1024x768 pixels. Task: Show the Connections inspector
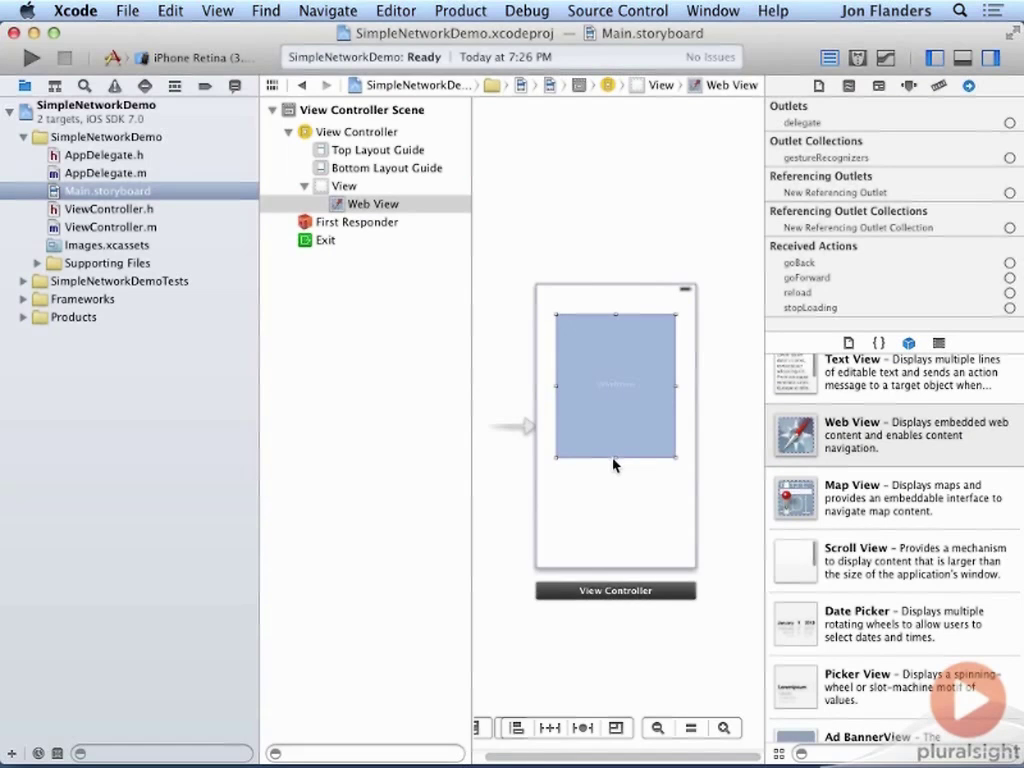coord(968,86)
